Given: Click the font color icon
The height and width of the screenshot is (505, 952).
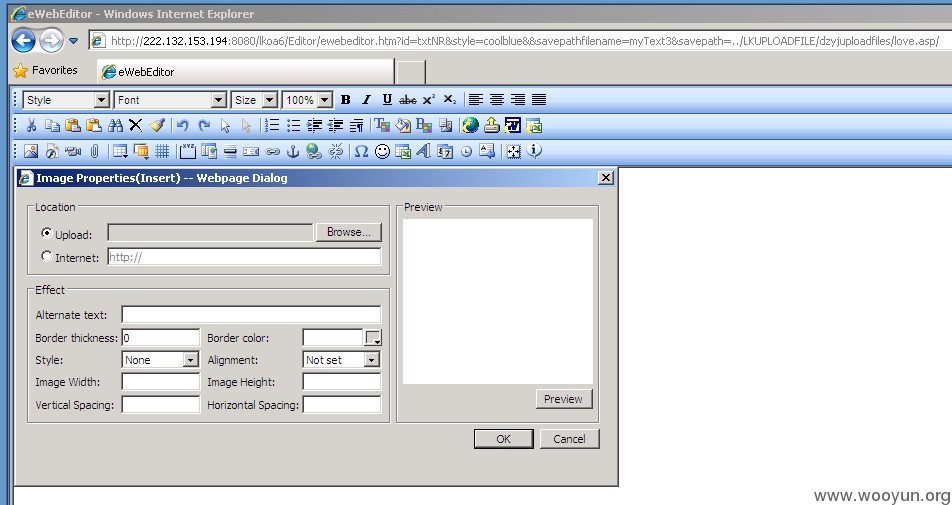Looking at the screenshot, I should [x=382, y=126].
